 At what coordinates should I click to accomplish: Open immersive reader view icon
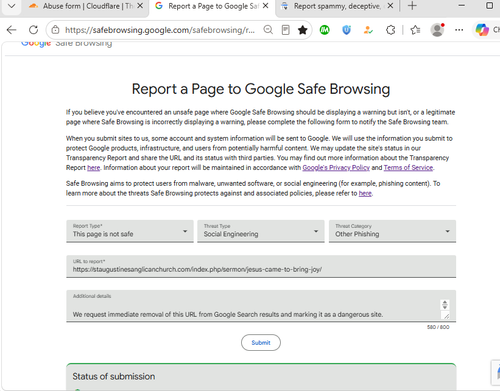pyautogui.click(x=286, y=30)
